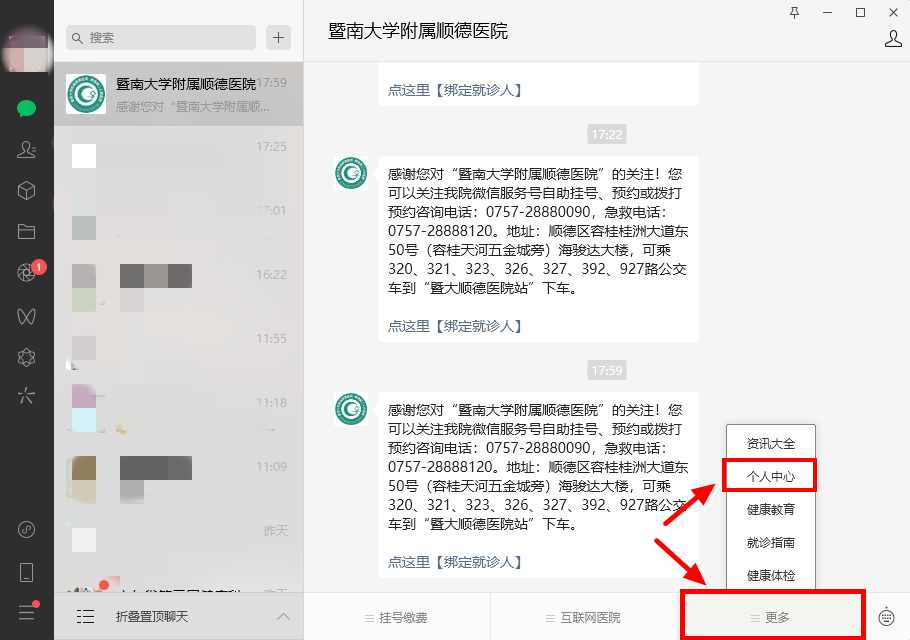
Task: Choose 健康体检 from the popup menu
Action: pos(771,576)
